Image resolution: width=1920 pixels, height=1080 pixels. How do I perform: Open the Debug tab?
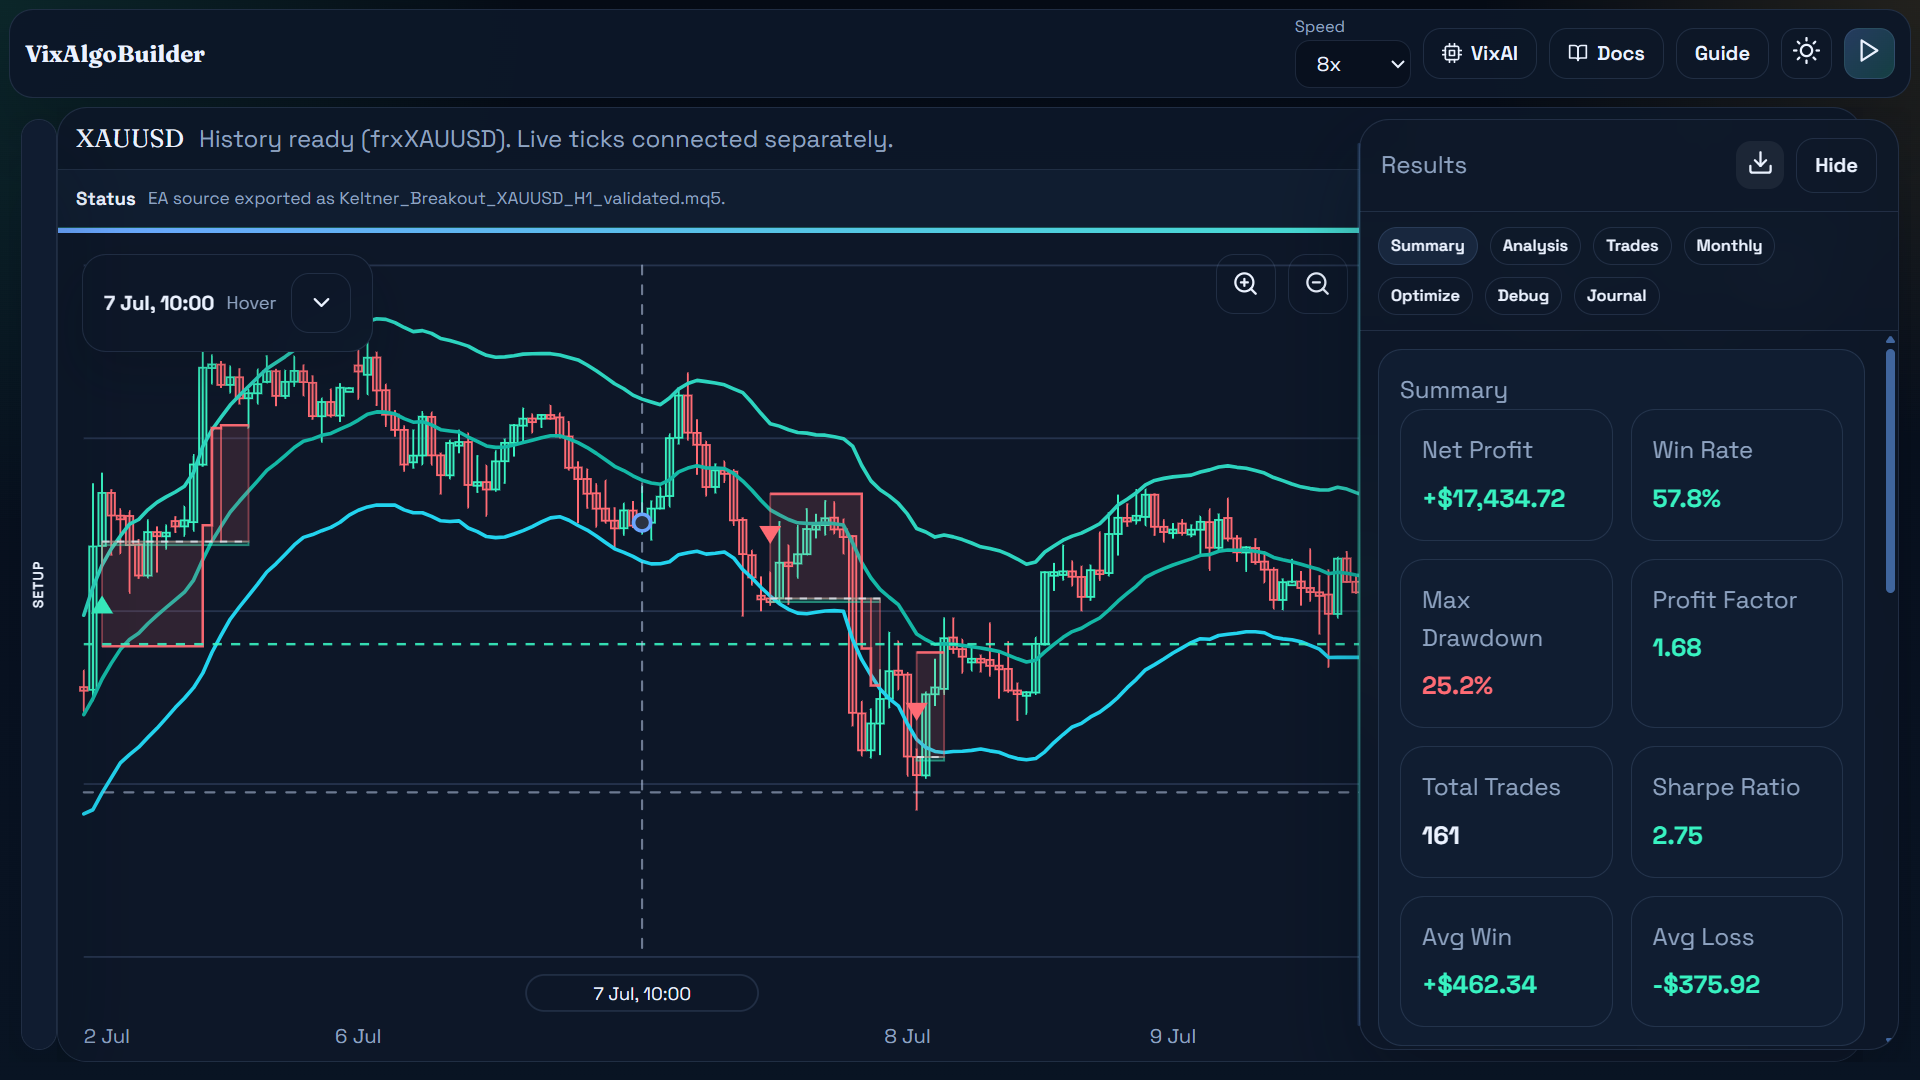(1523, 296)
